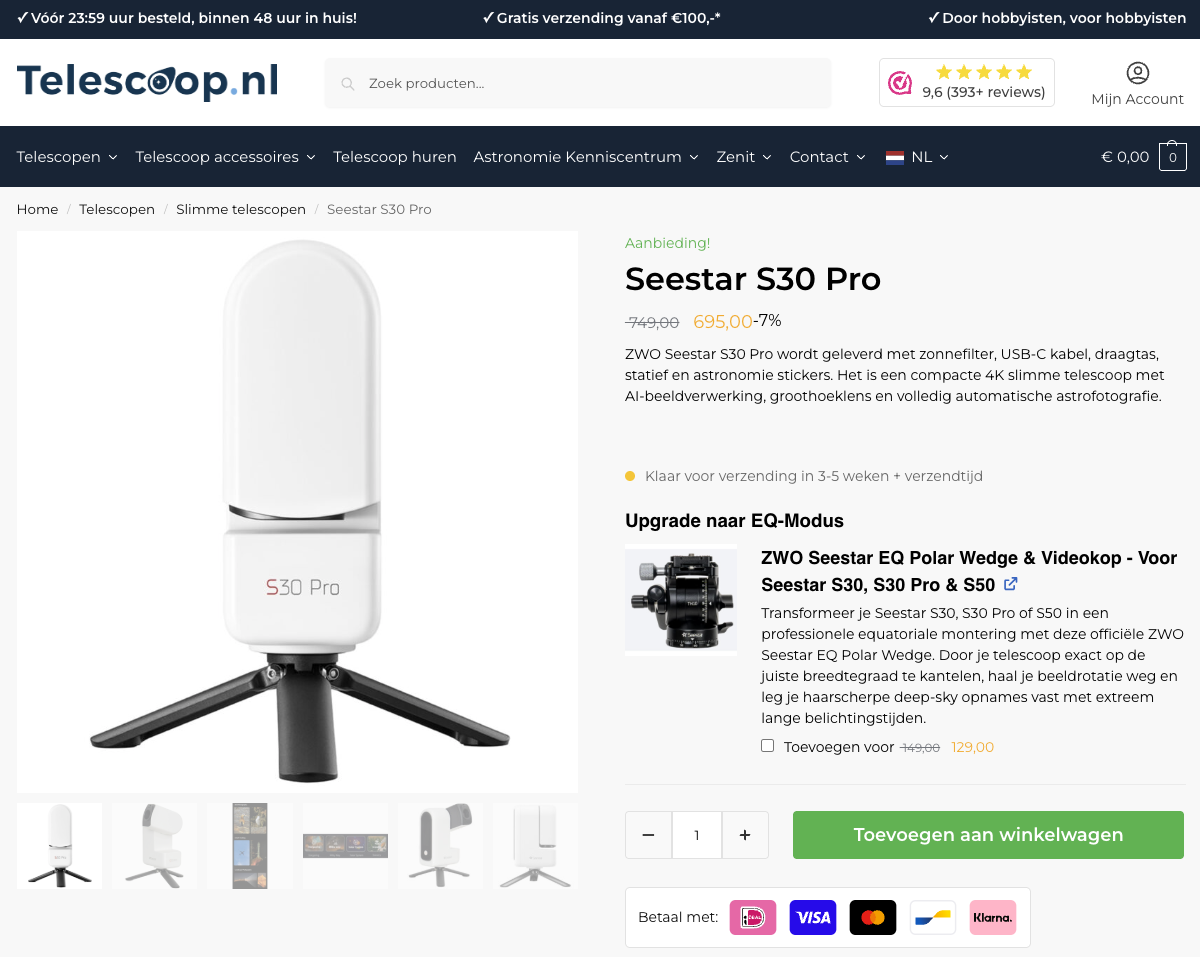
Task: Select the Bancontact payment icon
Action: [933, 917]
